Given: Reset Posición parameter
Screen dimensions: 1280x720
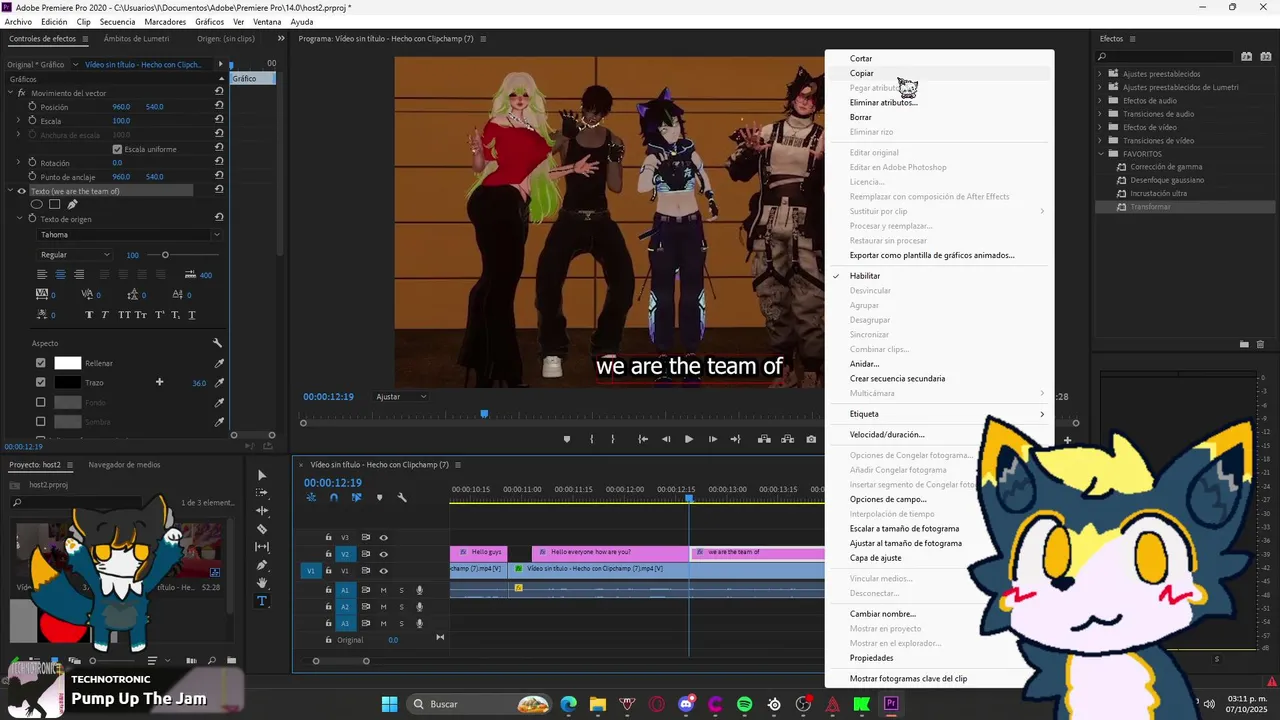Looking at the screenshot, I should pyautogui.click(x=219, y=106).
